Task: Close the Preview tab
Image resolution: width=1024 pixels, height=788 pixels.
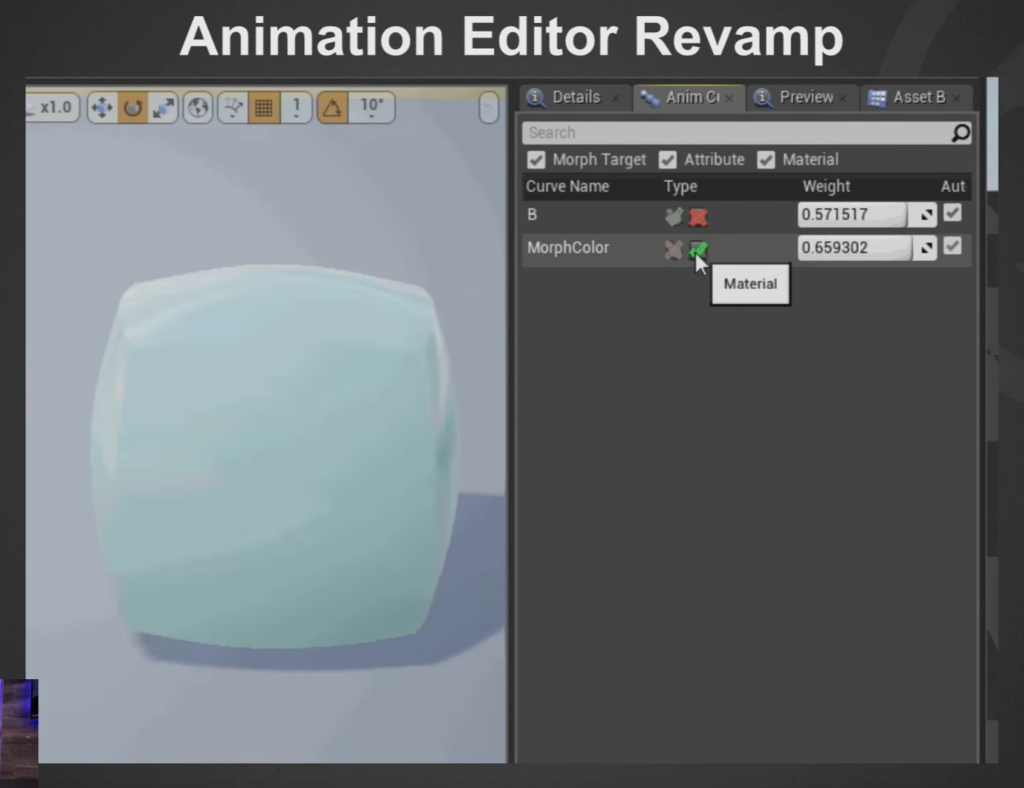Action: pyautogui.click(x=843, y=99)
